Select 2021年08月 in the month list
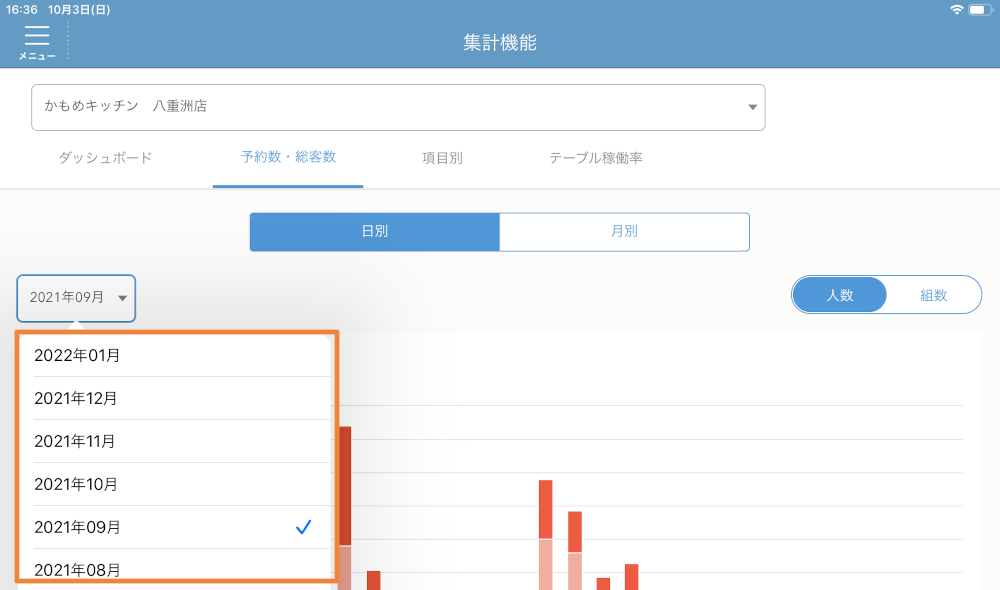Image resolution: width=1000 pixels, height=590 pixels. pos(175,569)
